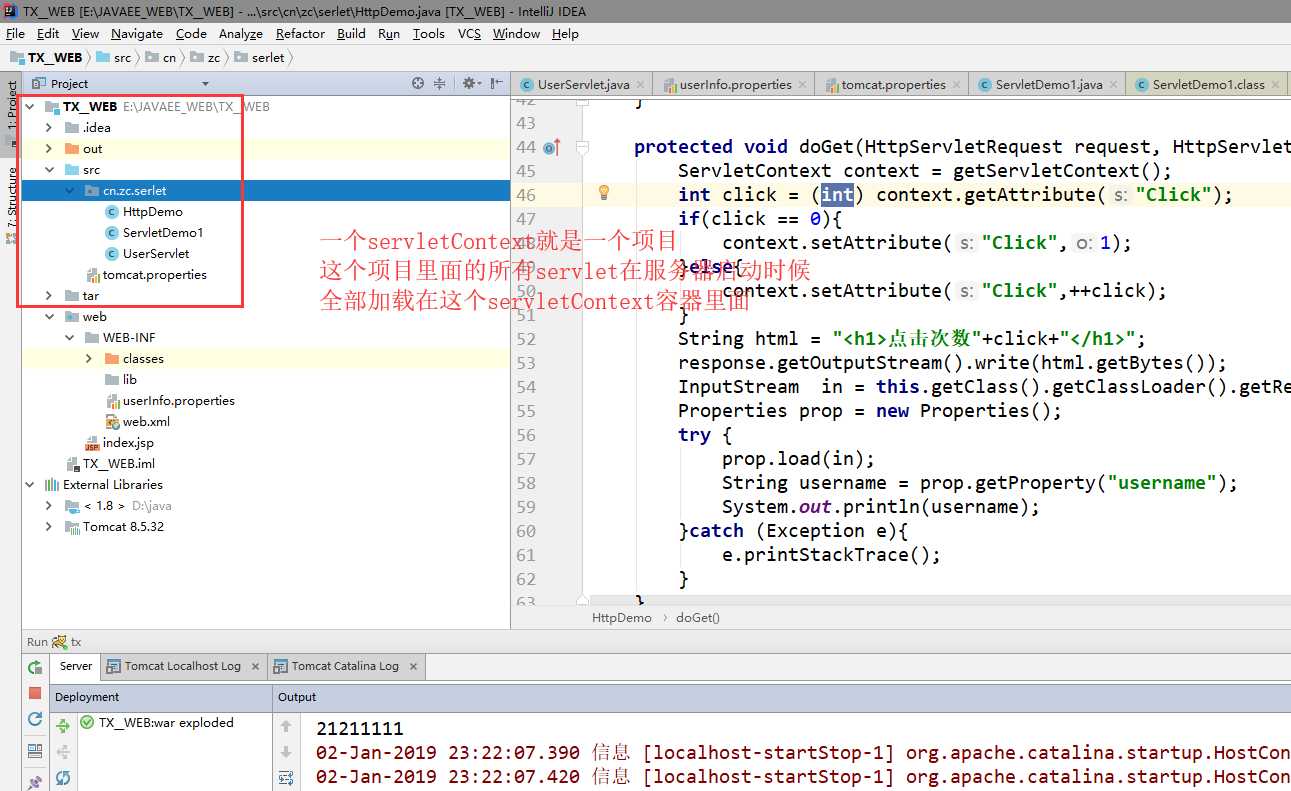Click the web.xml file icon
This screenshot has width=1291, height=791.
coord(112,422)
